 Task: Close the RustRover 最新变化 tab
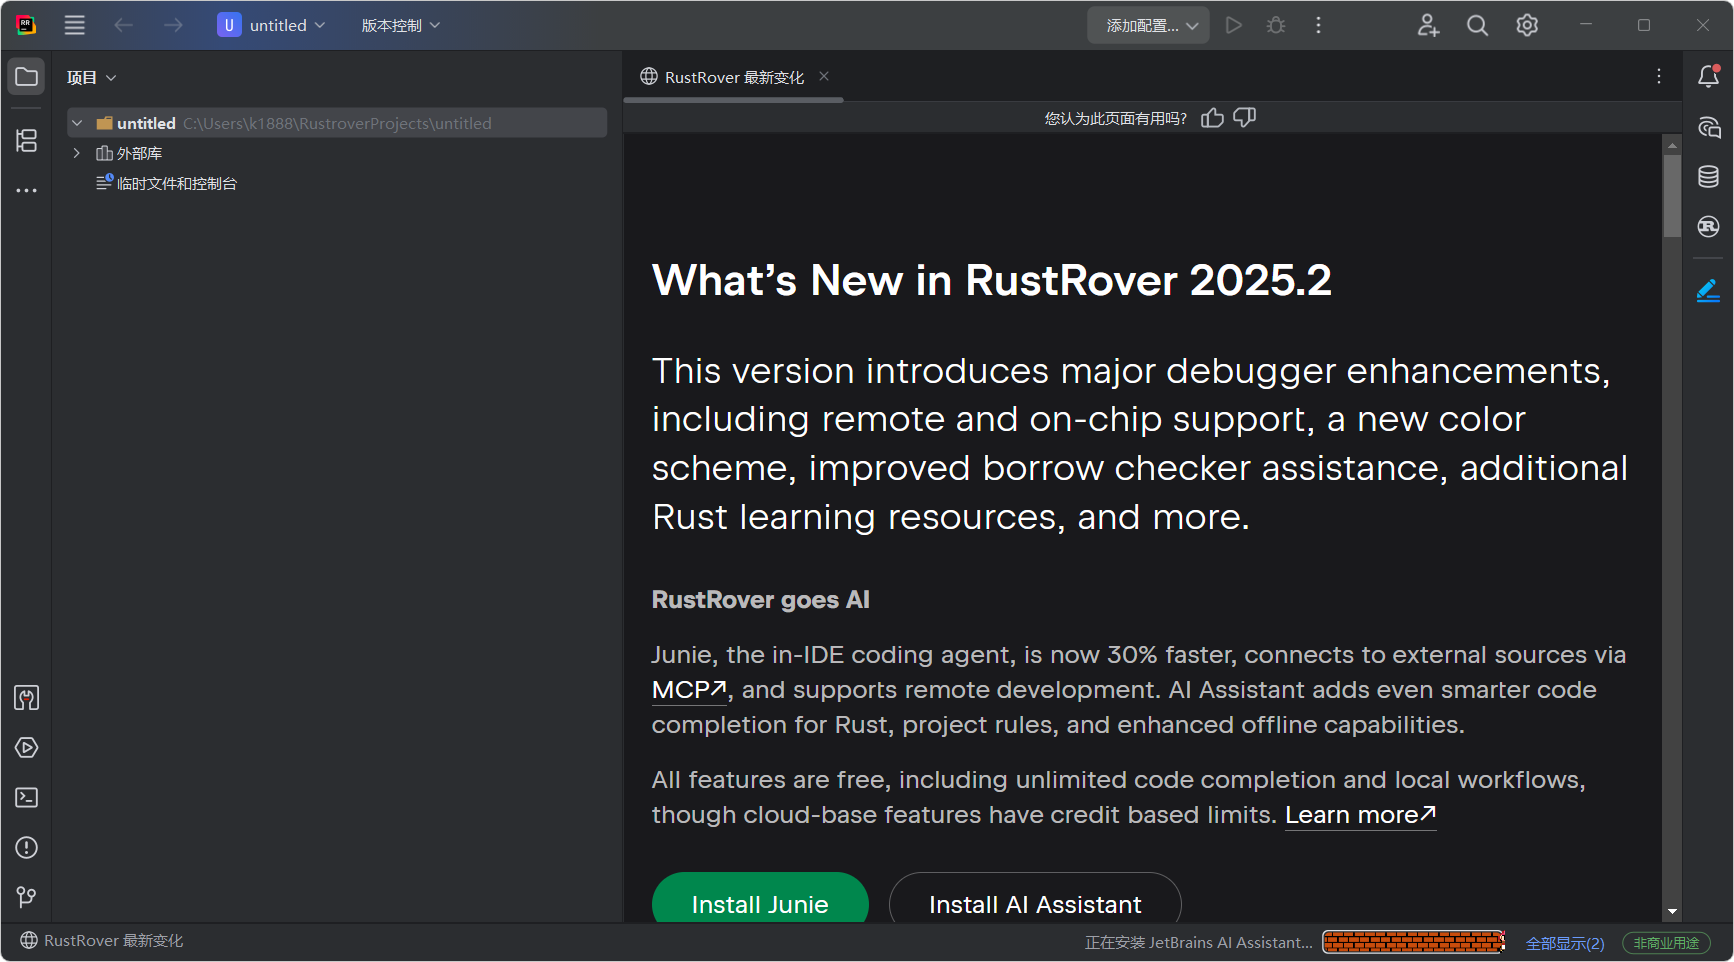(824, 76)
